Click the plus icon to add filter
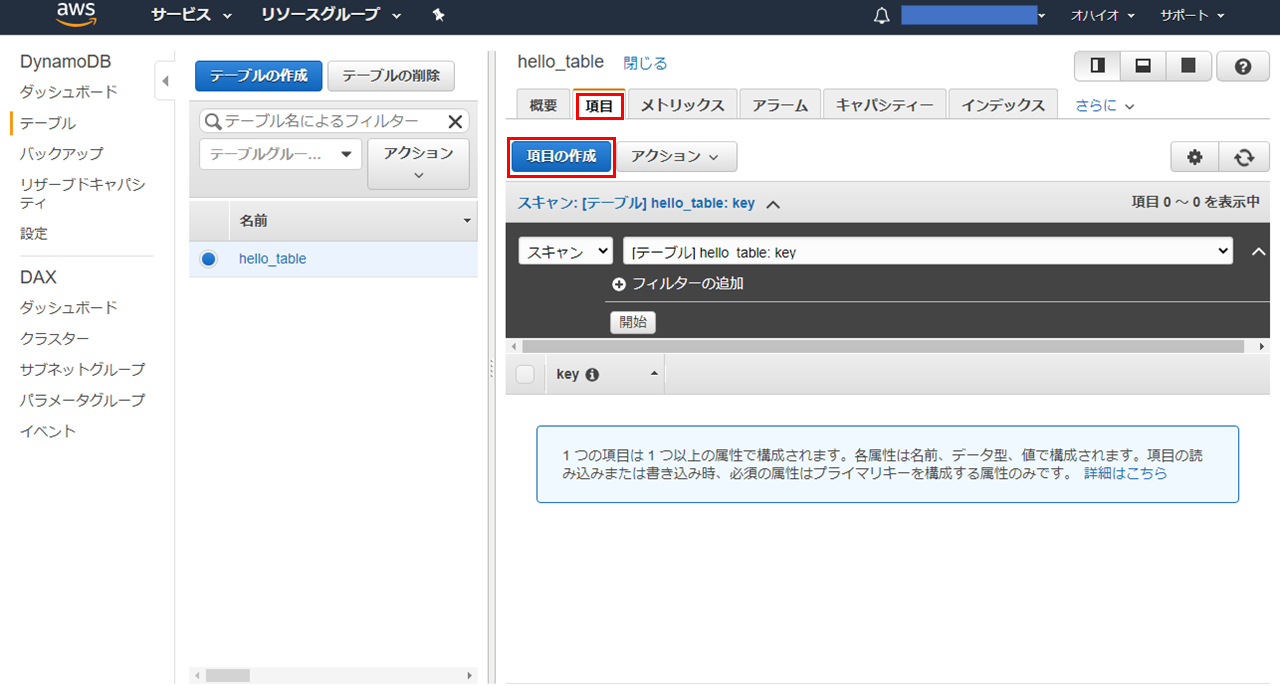This screenshot has width=1280, height=686. 618,284
